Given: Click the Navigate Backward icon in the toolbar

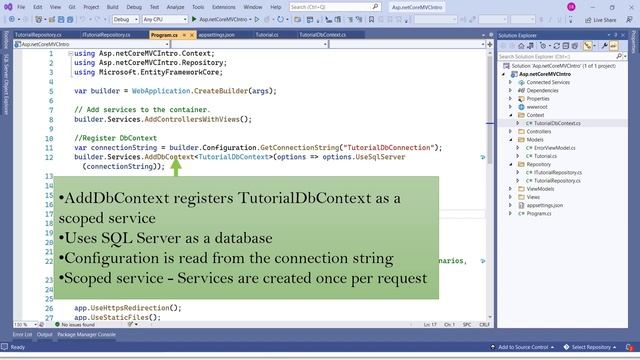Looking at the screenshot, I should [x=12, y=19].
